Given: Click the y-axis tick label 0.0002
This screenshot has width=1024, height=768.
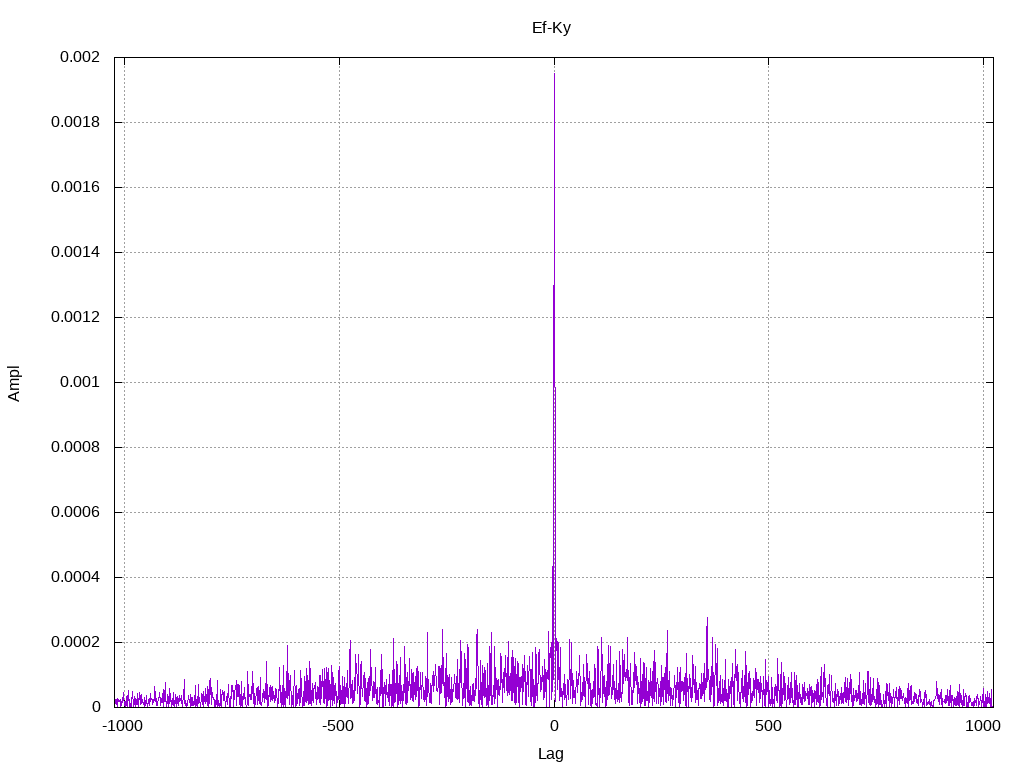Looking at the screenshot, I should (x=75, y=642).
